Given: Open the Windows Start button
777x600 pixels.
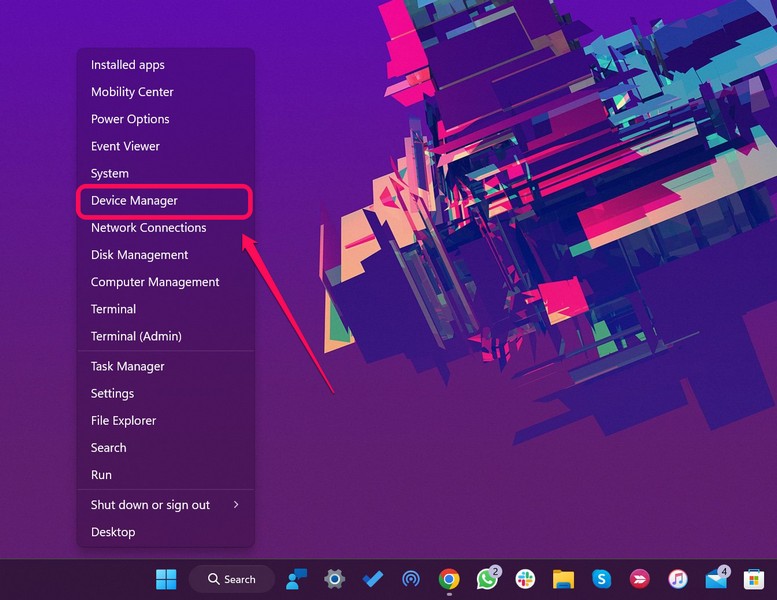Looking at the screenshot, I should click(166, 579).
